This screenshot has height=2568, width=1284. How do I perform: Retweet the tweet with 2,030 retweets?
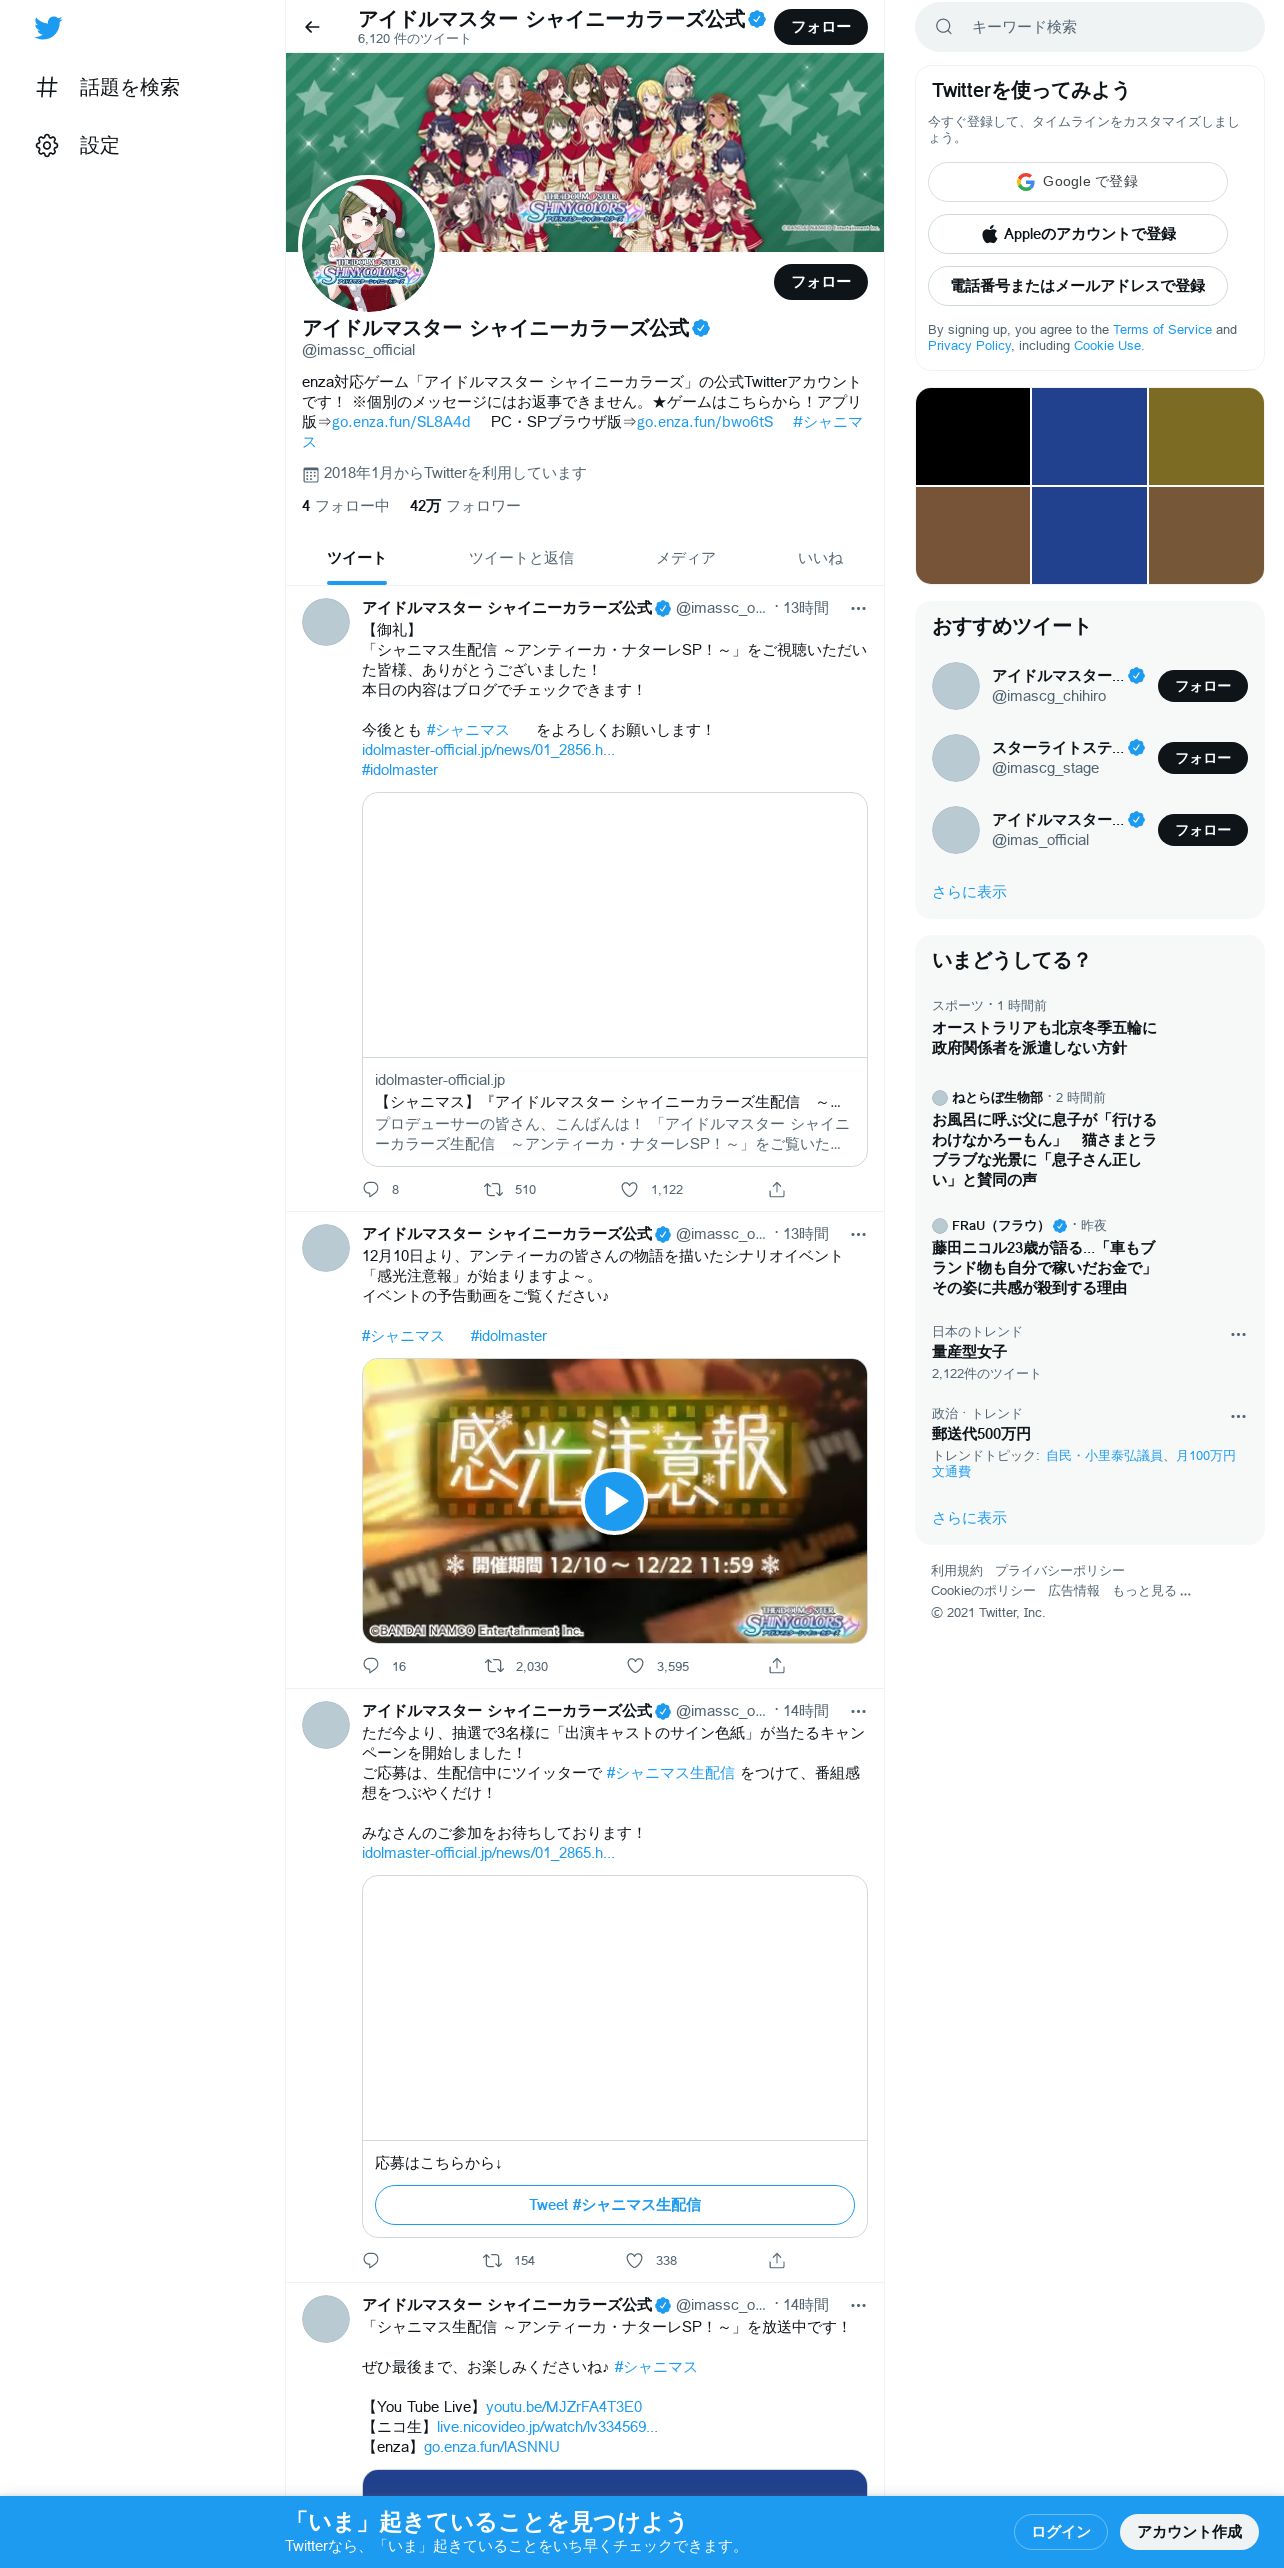point(494,1666)
